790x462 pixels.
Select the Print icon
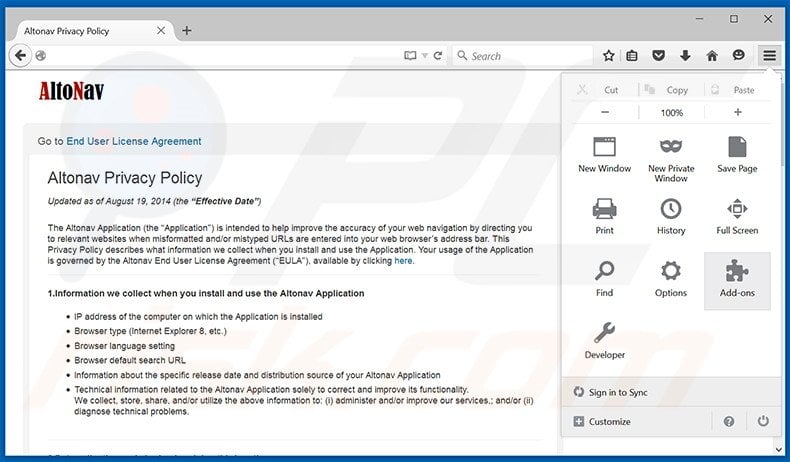pos(604,217)
